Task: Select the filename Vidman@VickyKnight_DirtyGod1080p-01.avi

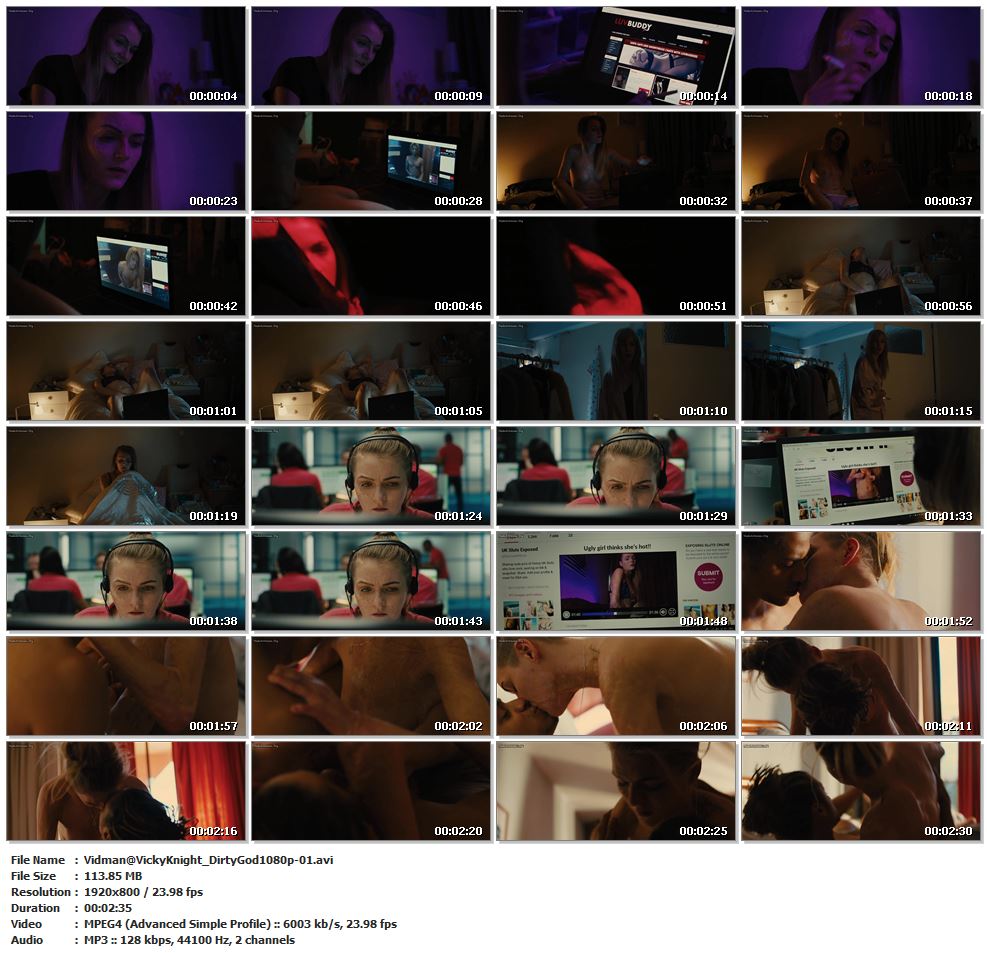Action: point(208,860)
